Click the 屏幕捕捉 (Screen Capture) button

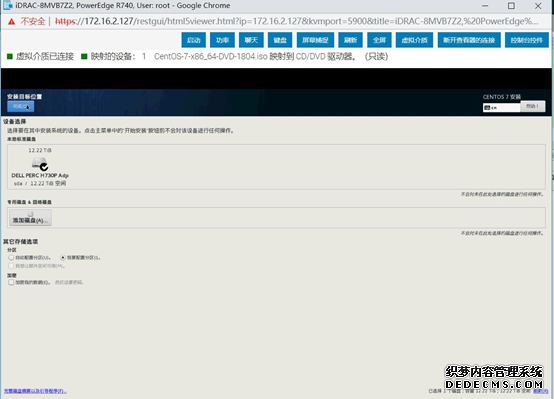315,40
